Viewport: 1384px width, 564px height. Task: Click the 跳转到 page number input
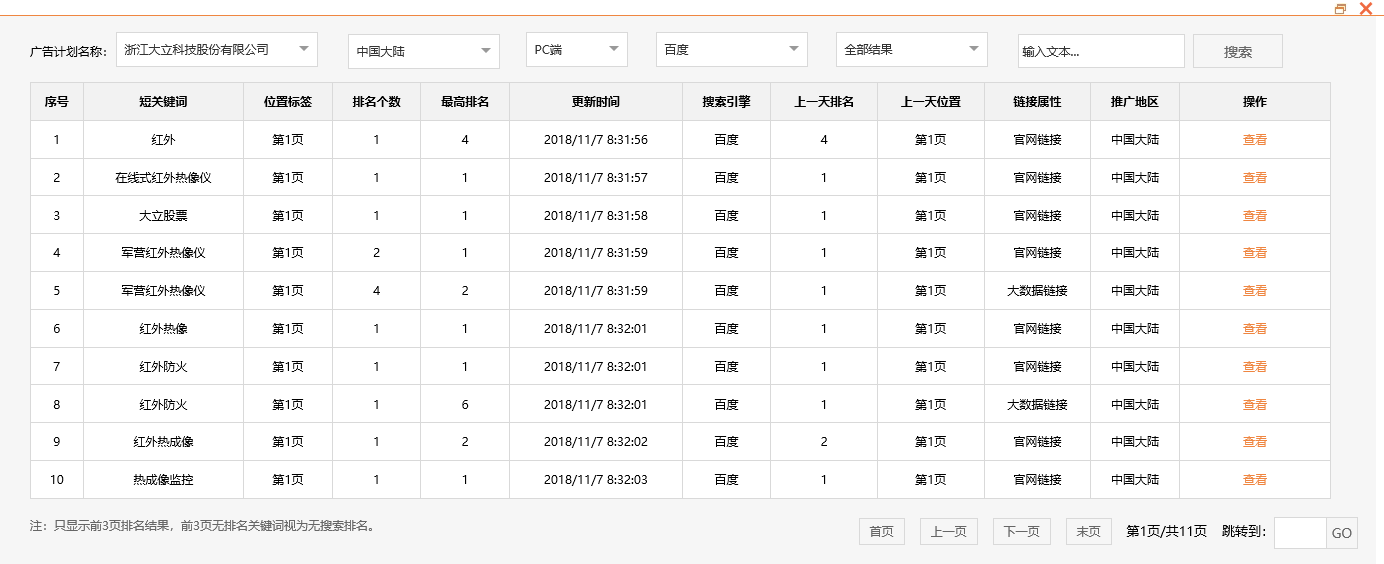click(1301, 533)
